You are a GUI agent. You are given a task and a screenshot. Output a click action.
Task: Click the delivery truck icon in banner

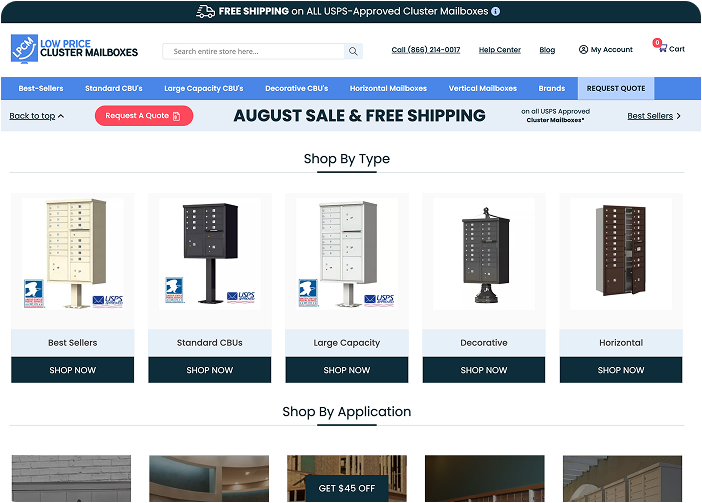[x=205, y=12]
